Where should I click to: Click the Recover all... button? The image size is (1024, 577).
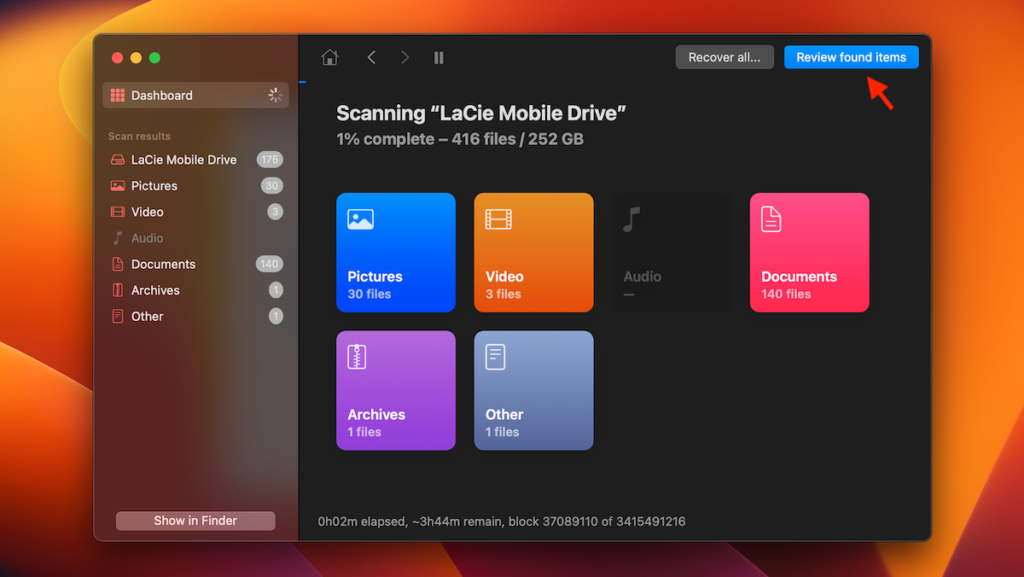point(724,57)
